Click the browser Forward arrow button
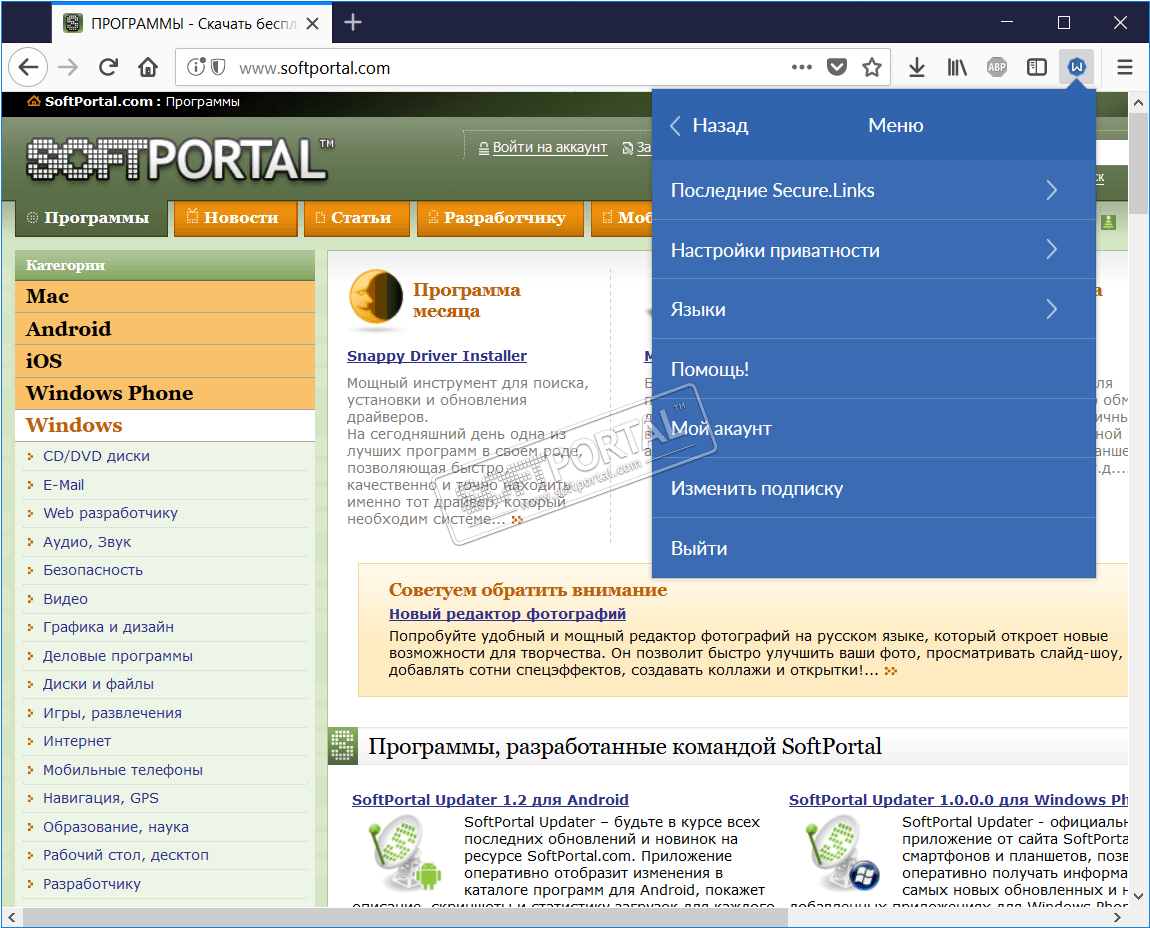 68,67
